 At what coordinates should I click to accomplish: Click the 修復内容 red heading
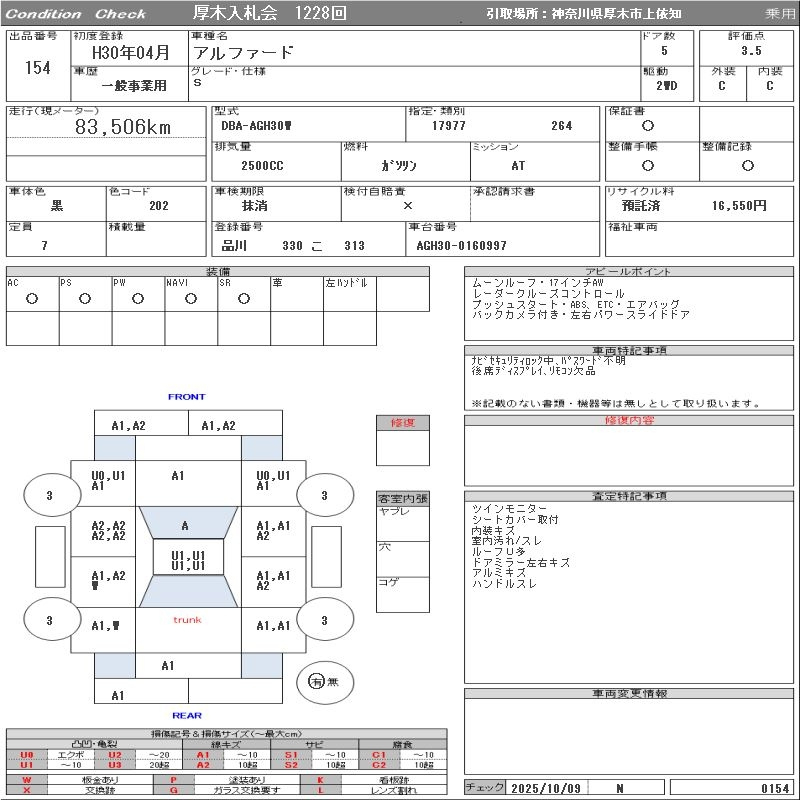tap(629, 420)
